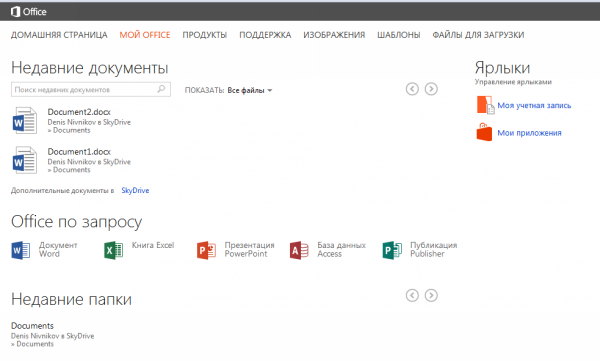Open Document2.docx Word file icon

[x=24, y=121]
